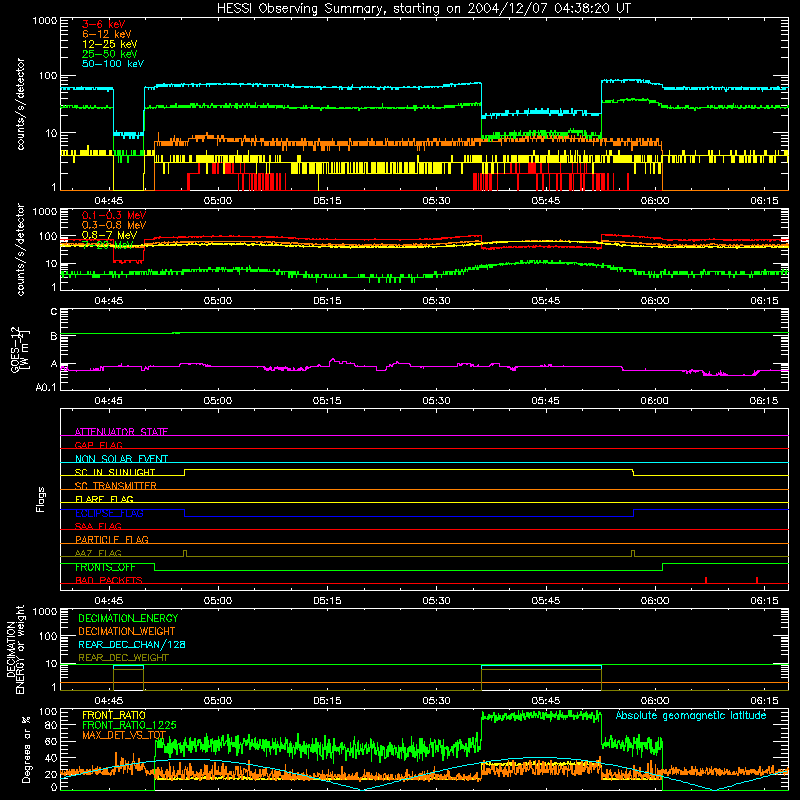Click the 0.3-0.8 MeV legend label
This screenshot has height=800, width=800.
tap(114, 225)
